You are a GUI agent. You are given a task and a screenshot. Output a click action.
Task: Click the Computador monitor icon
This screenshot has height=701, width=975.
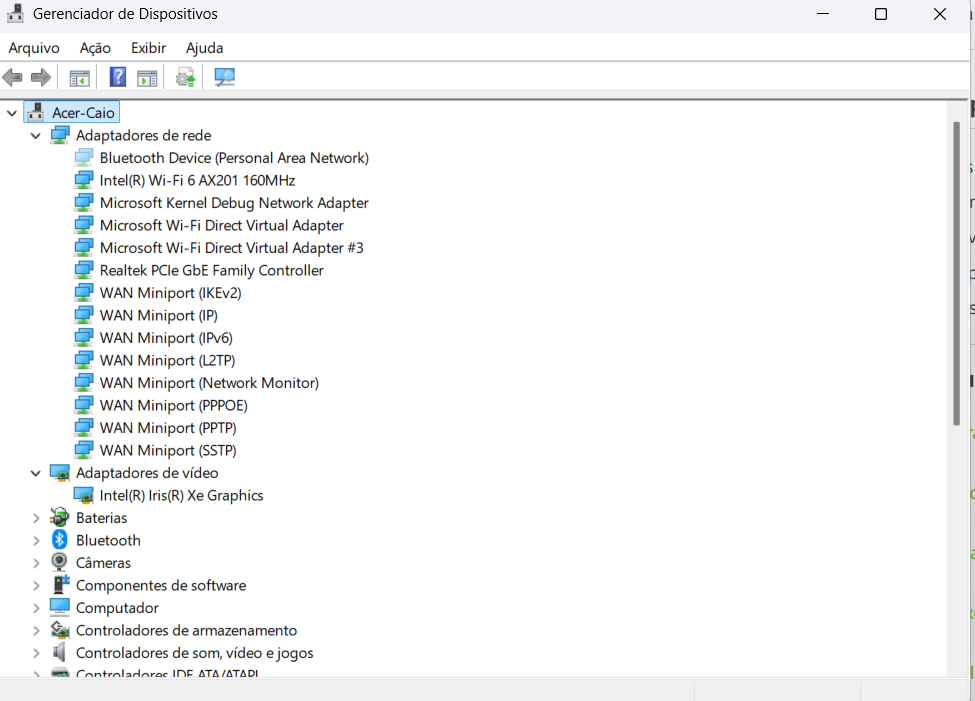click(60, 607)
